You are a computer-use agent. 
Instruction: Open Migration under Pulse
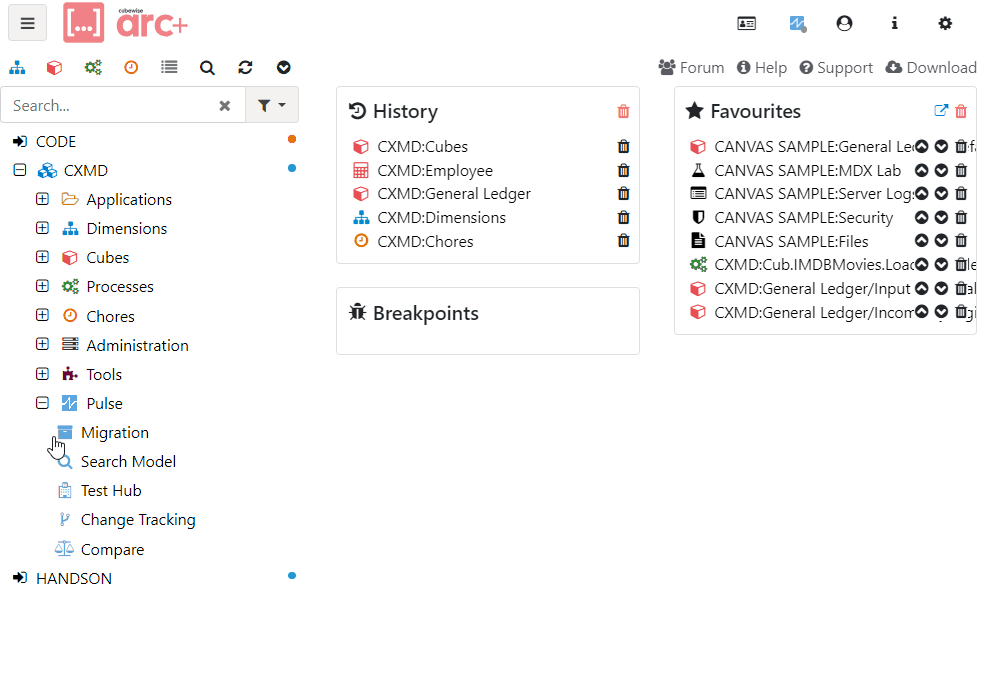click(x=114, y=433)
